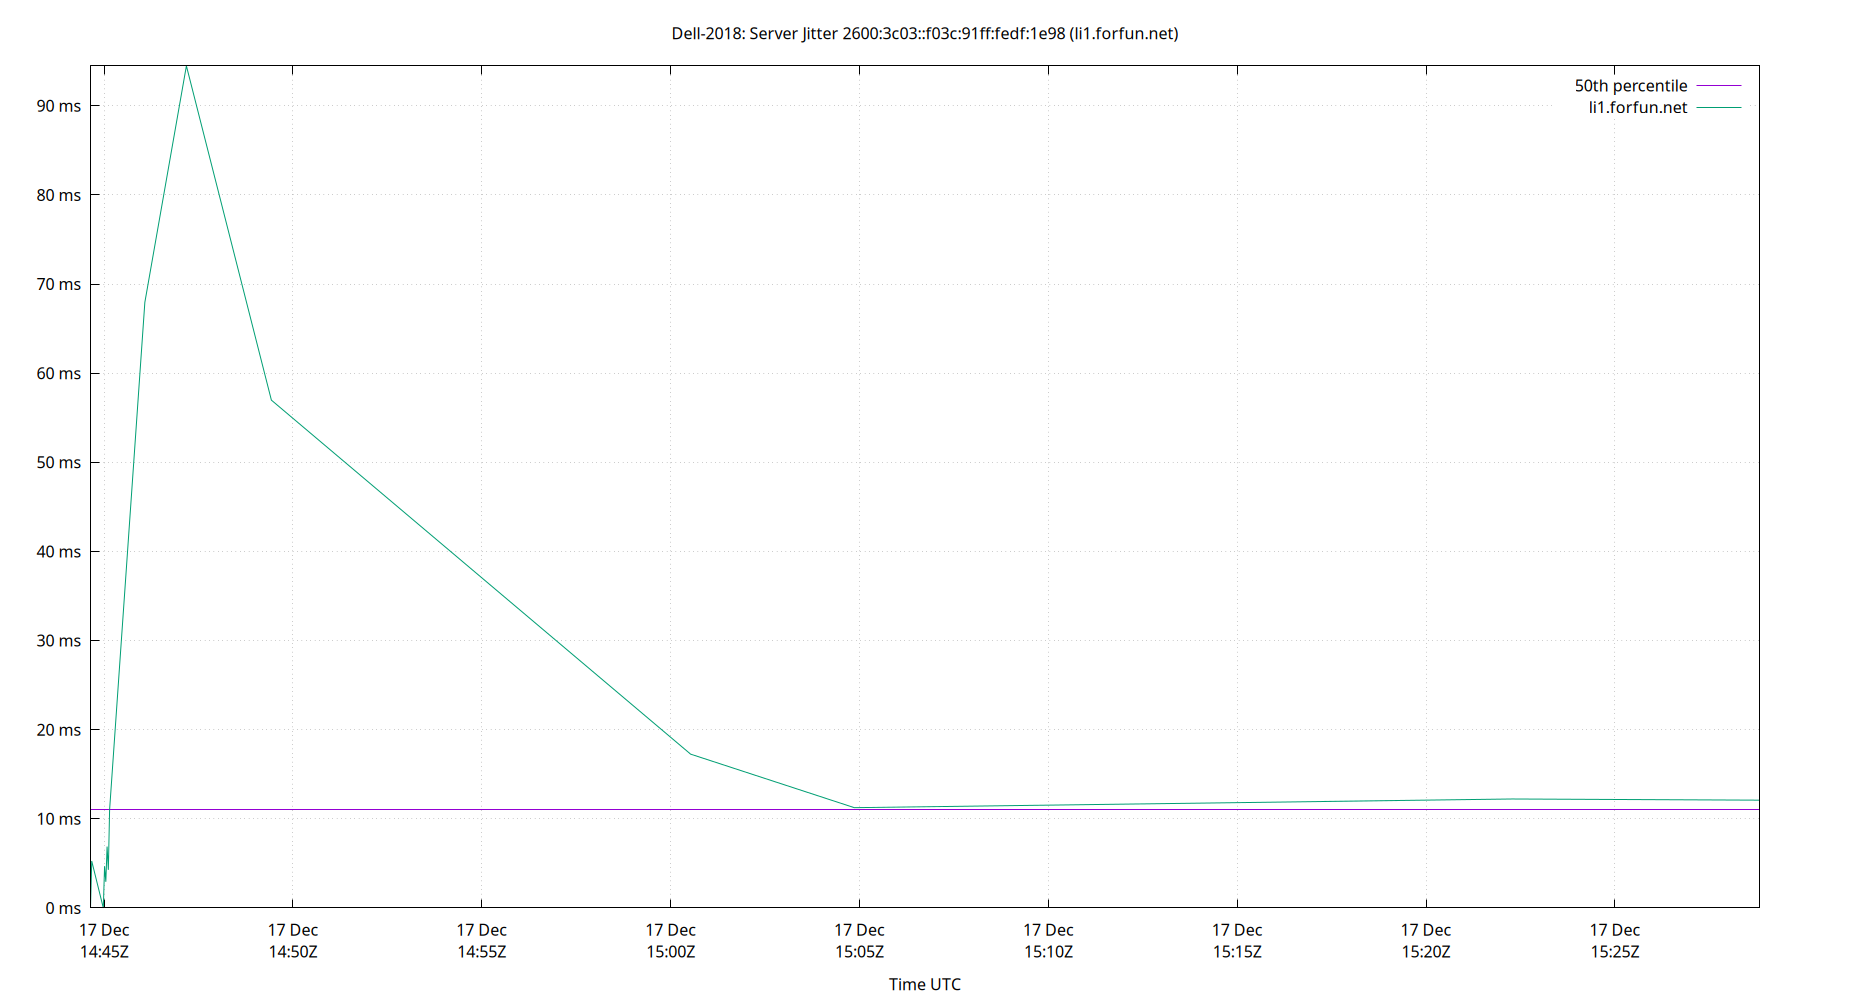The width and height of the screenshot is (1850, 1000).
Task: Select the 14:45Z tick label
Action: tap(104, 952)
